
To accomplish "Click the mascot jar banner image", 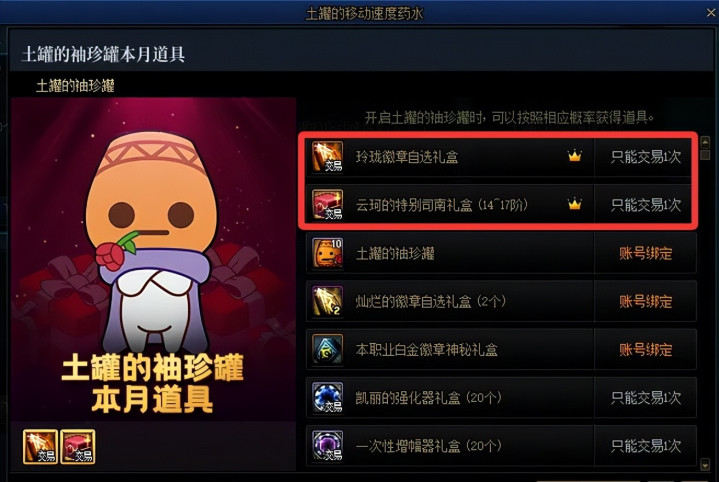I will (153, 259).
